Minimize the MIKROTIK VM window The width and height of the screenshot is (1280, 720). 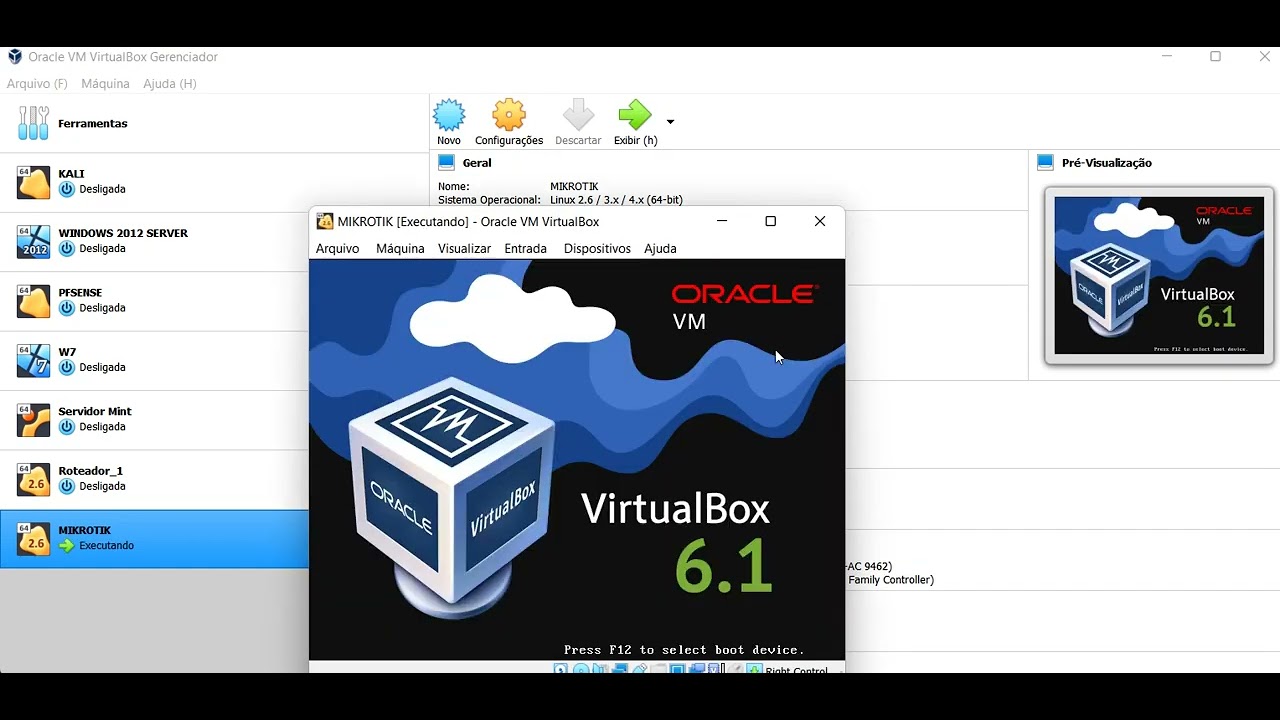pos(723,221)
